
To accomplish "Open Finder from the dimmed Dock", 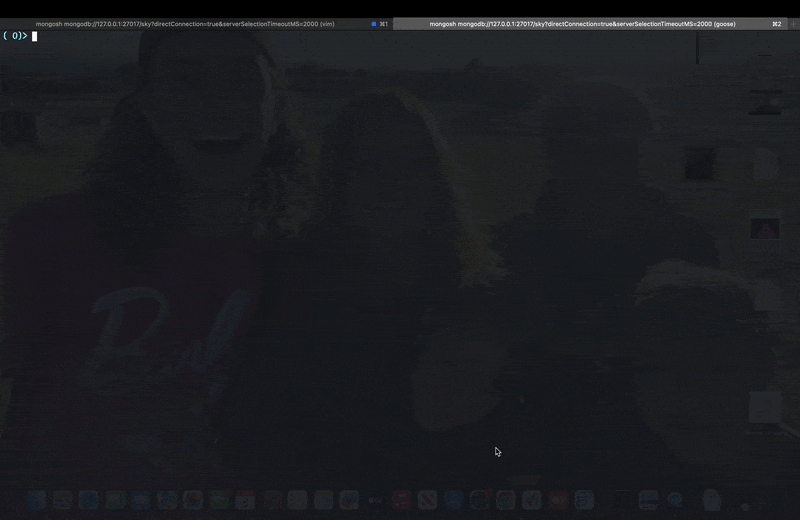I will 36,499.
